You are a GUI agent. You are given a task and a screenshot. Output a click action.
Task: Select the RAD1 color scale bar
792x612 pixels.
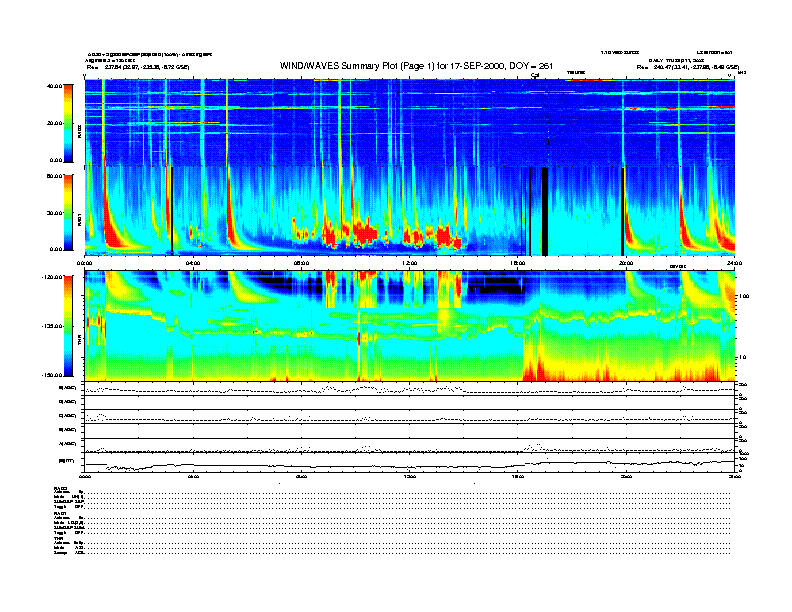coord(68,212)
